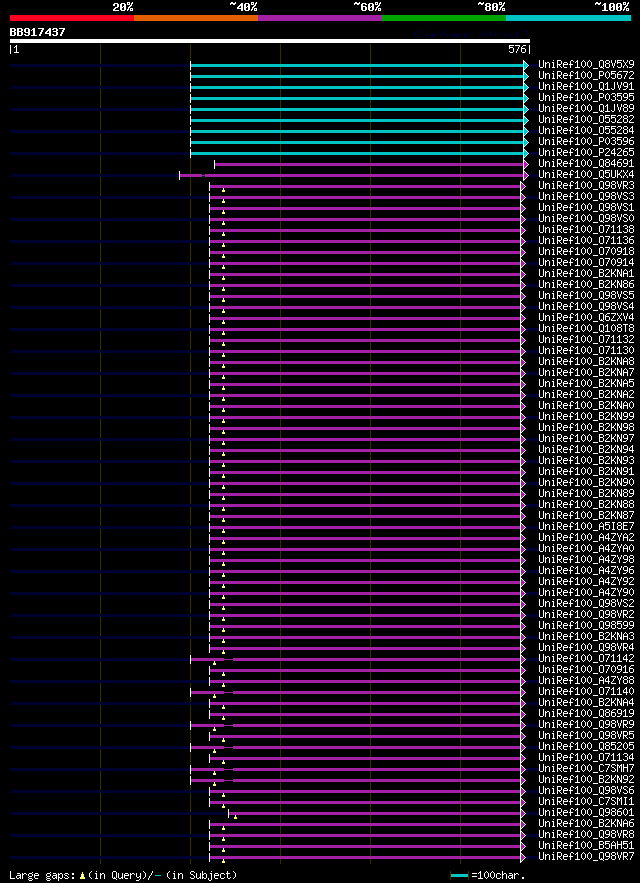Click the =100char. scale text
640x883 pixels.
click(499, 876)
